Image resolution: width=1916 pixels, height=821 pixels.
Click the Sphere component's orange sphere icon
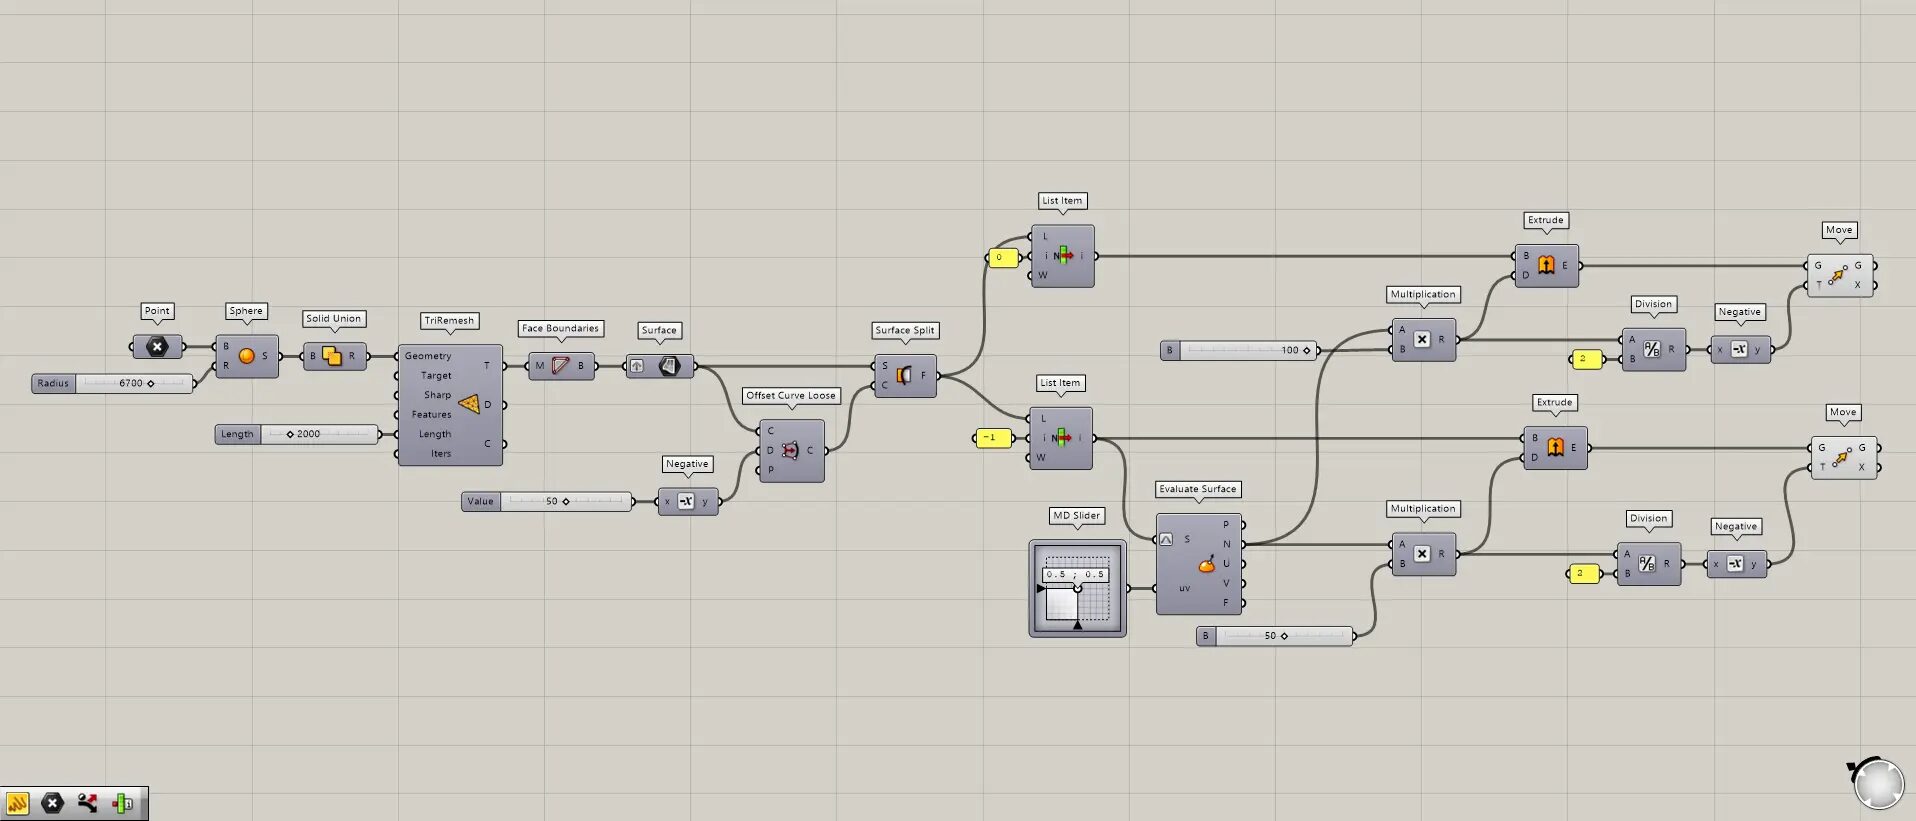pos(246,356)
